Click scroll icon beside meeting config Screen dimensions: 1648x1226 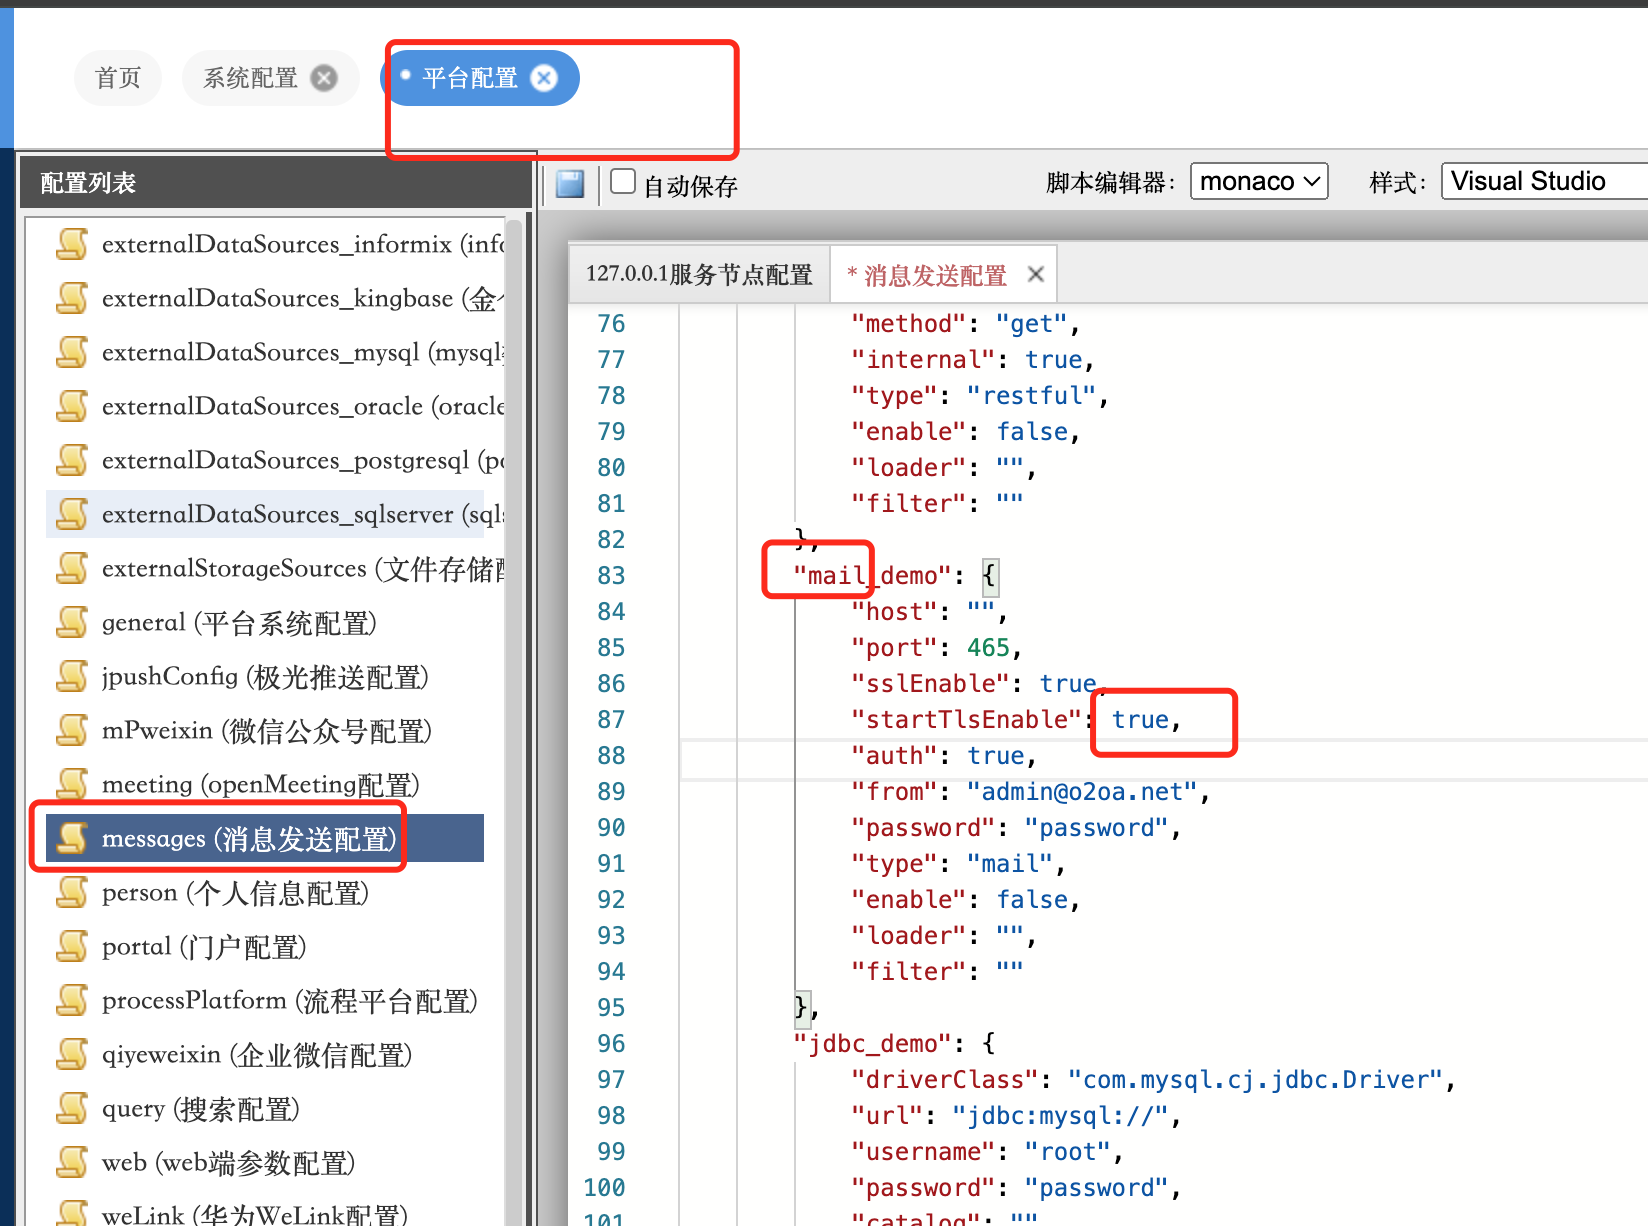(72, 783)
